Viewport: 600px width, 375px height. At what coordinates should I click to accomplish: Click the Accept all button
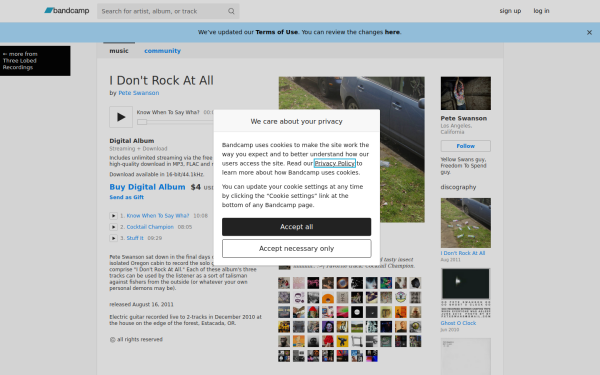pos(297,227)
